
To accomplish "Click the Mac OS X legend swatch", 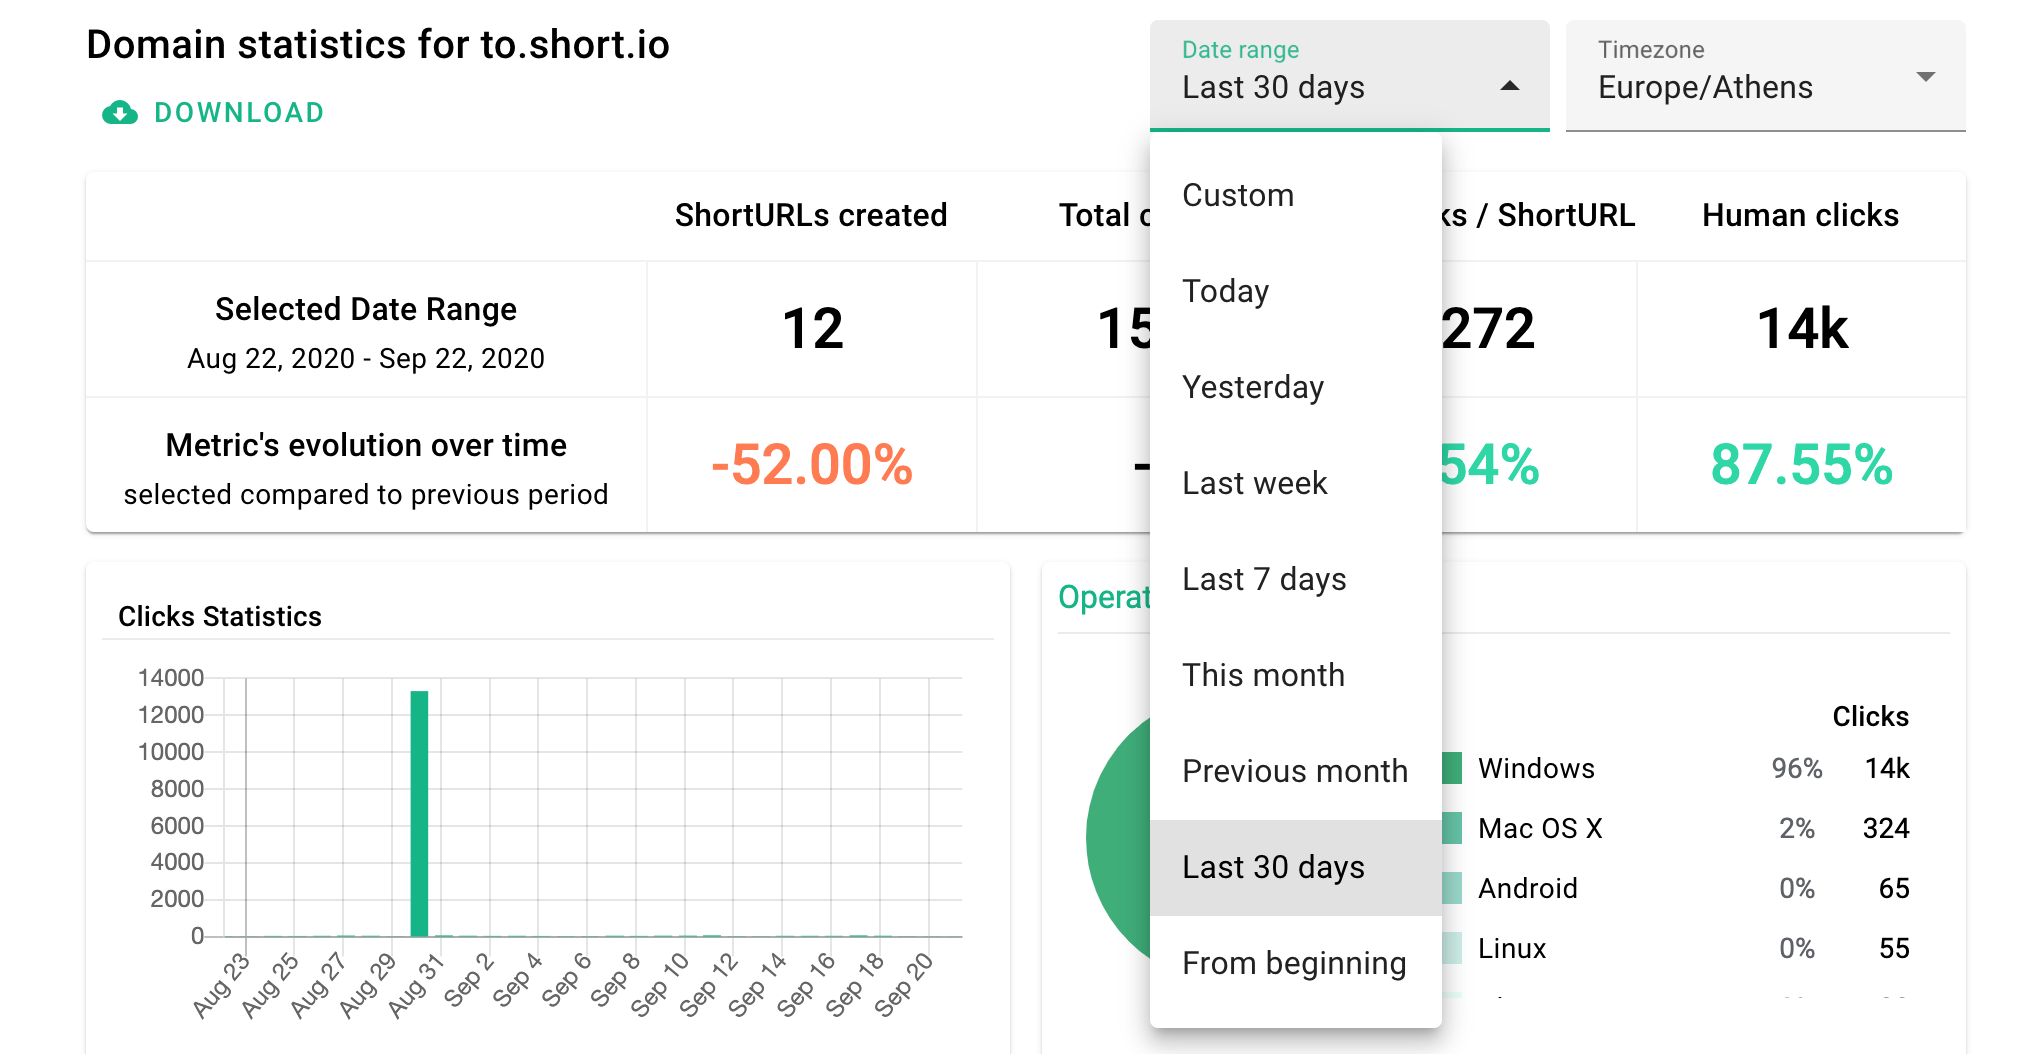I will click(1452, 828).
